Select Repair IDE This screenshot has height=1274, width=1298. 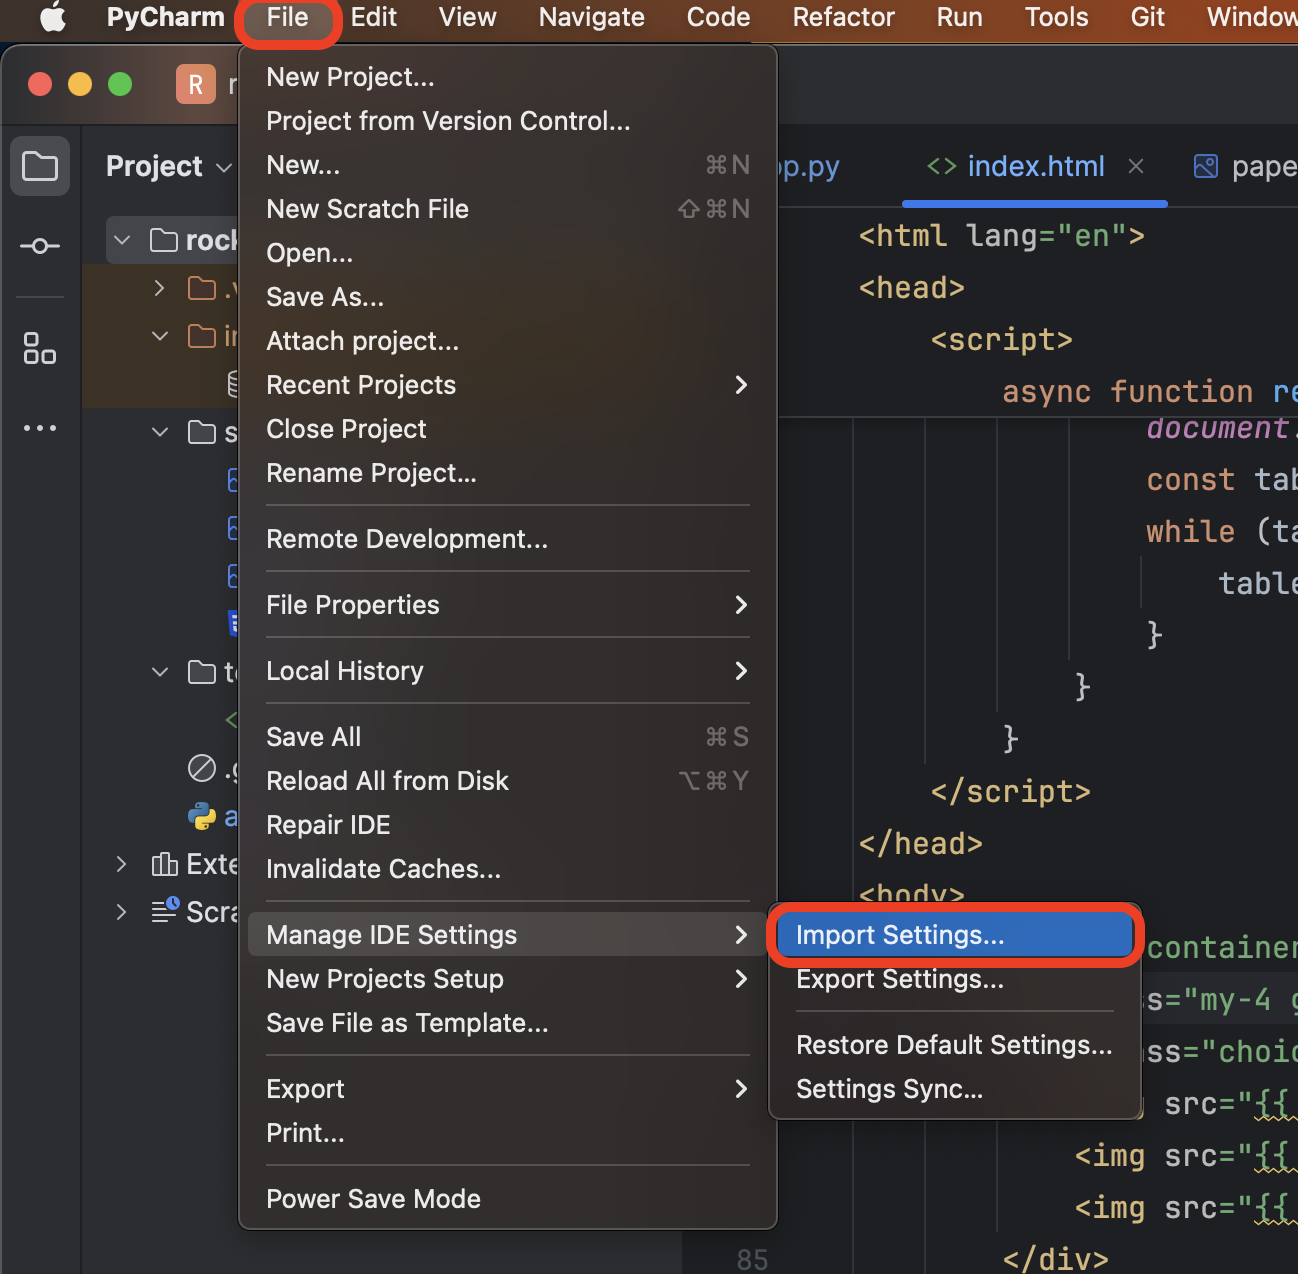click(508, 825)
